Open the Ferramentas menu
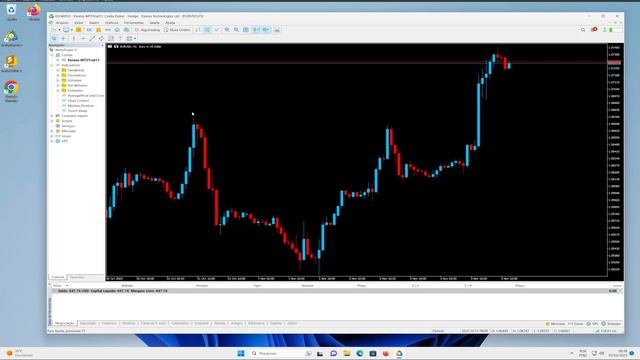 coord(133,23)
